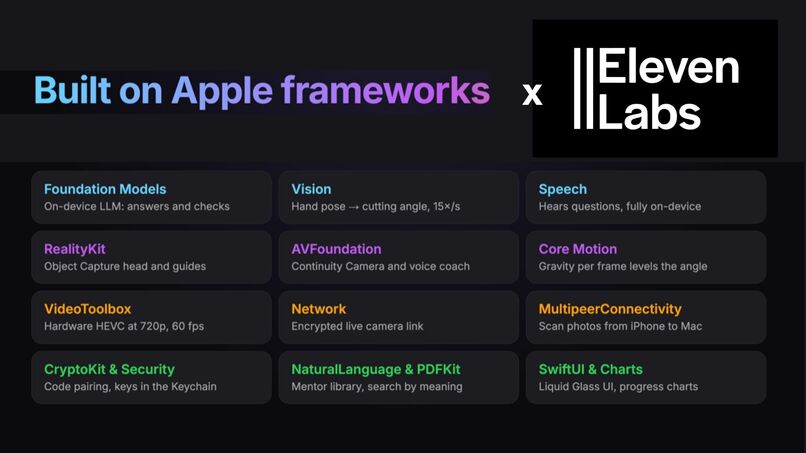Select the Core Motion card title
Image resolution: width=806 pixels, height=453 pixels.
pos(577,249)
